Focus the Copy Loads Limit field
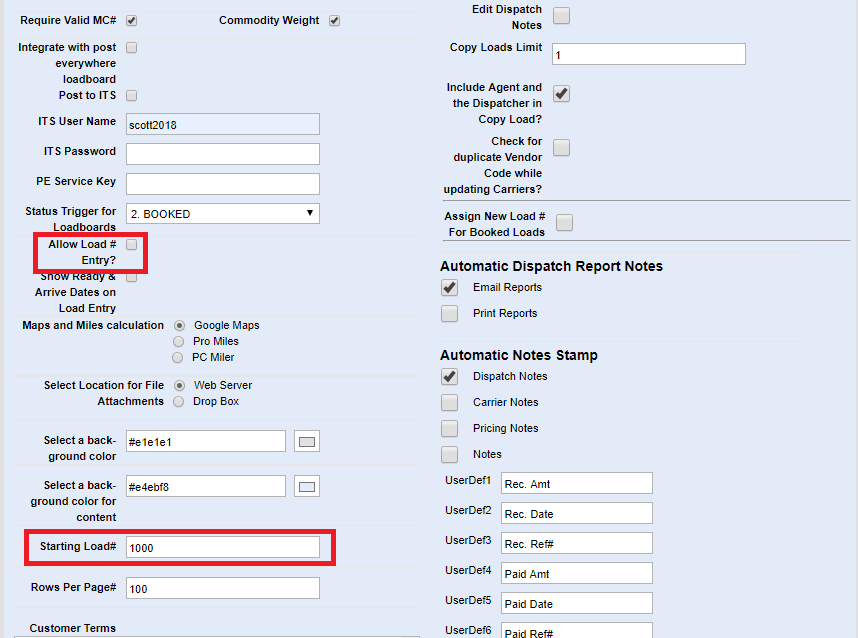Image resolution: width=858 pixels, height=638 pixels. (x=647, y=54)
